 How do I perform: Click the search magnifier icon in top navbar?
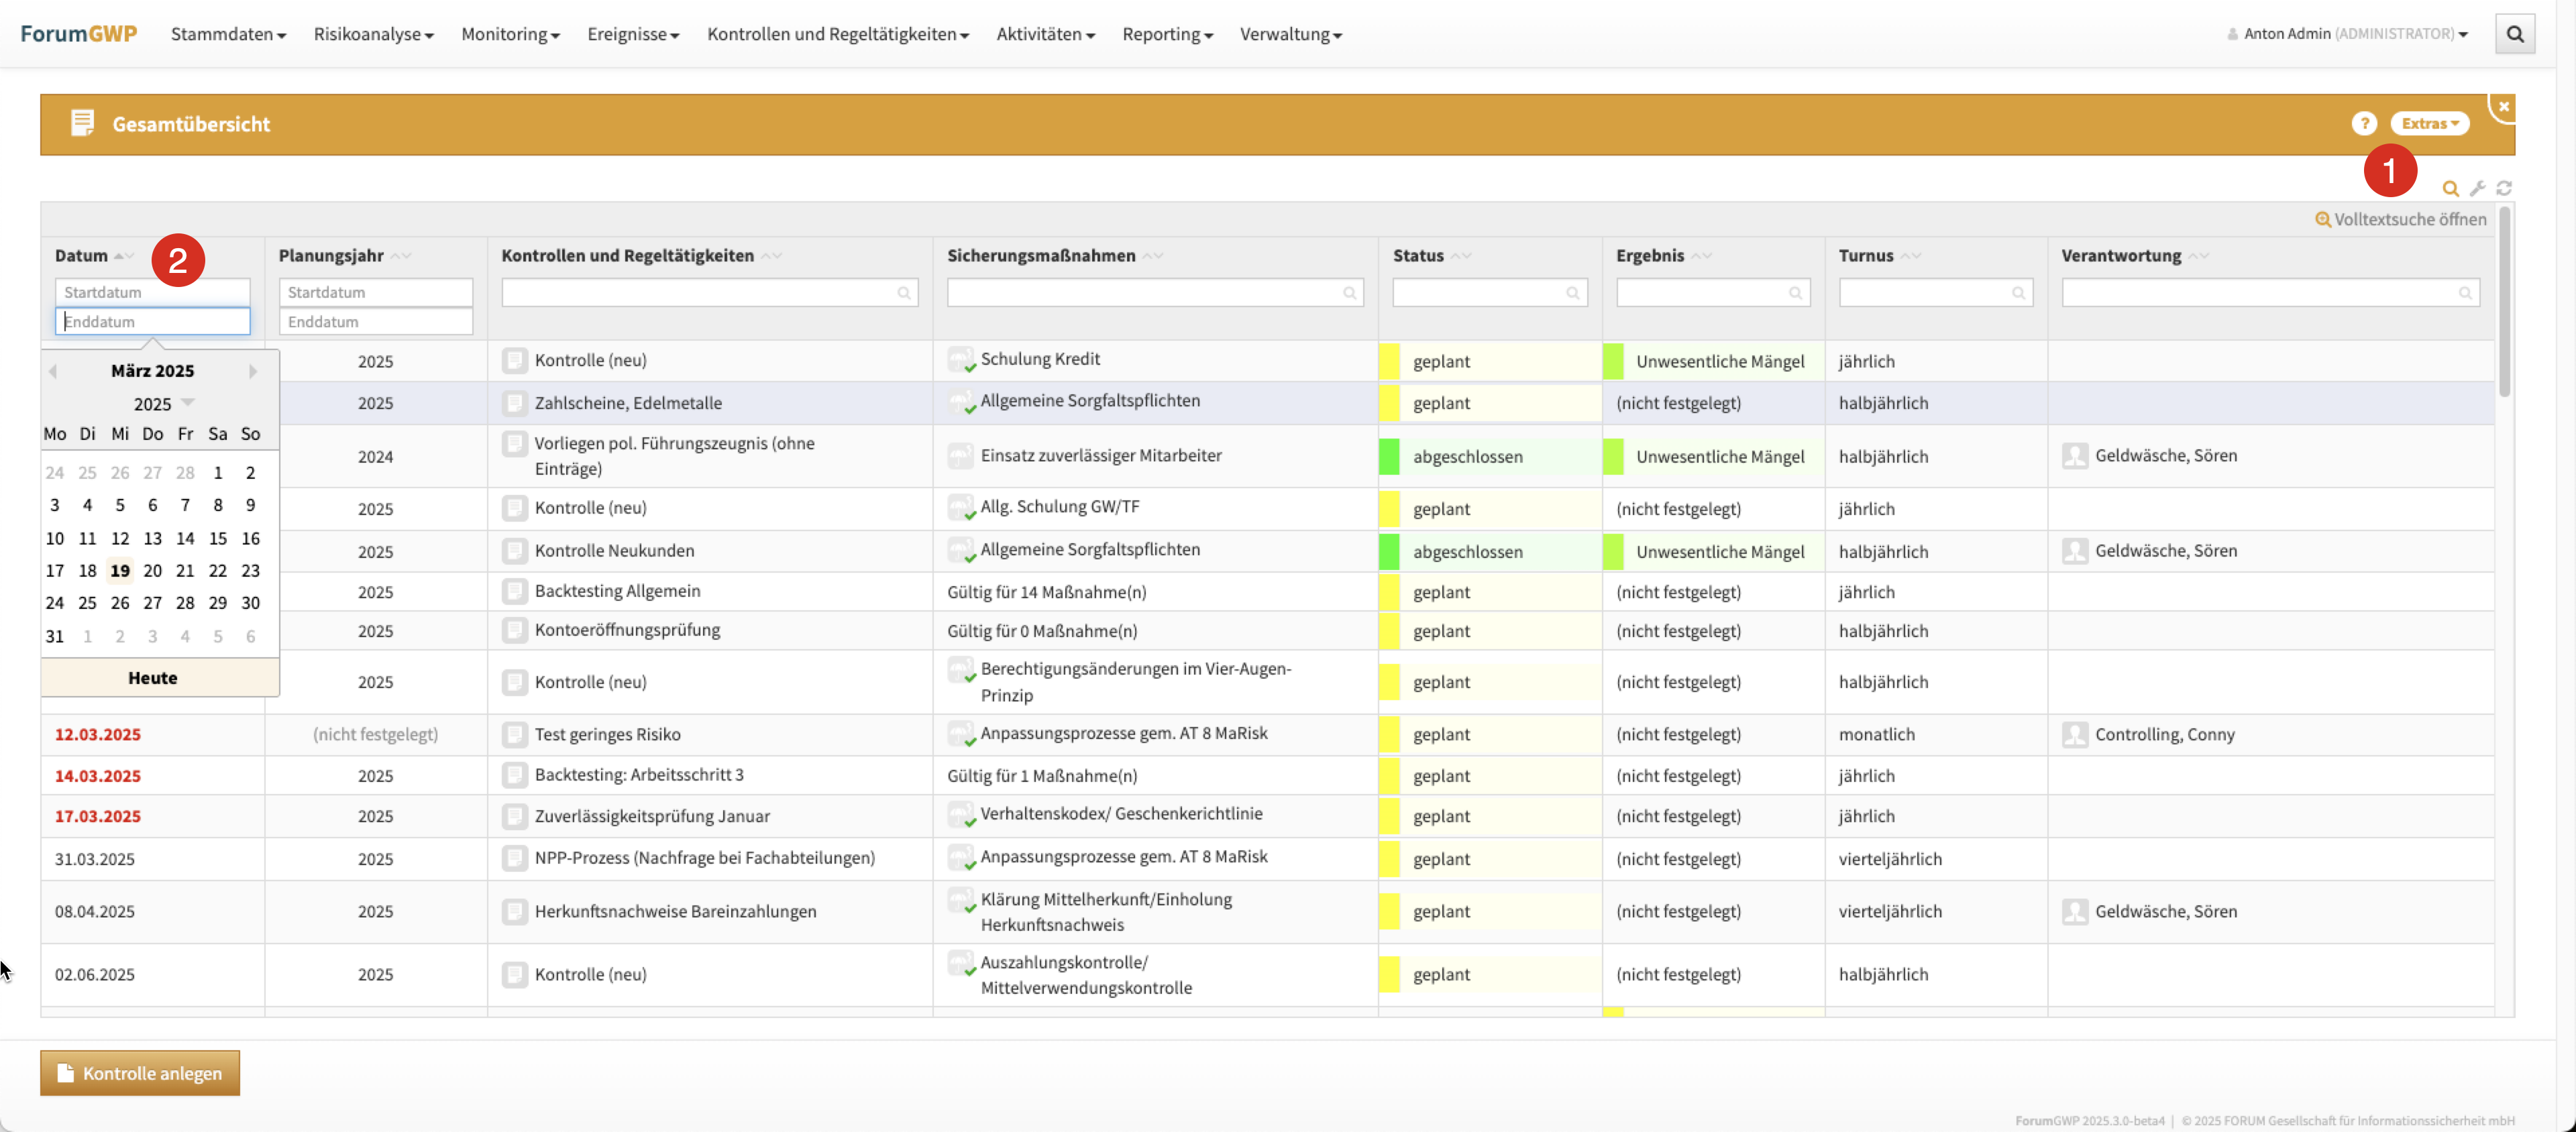pos(2514,34)
